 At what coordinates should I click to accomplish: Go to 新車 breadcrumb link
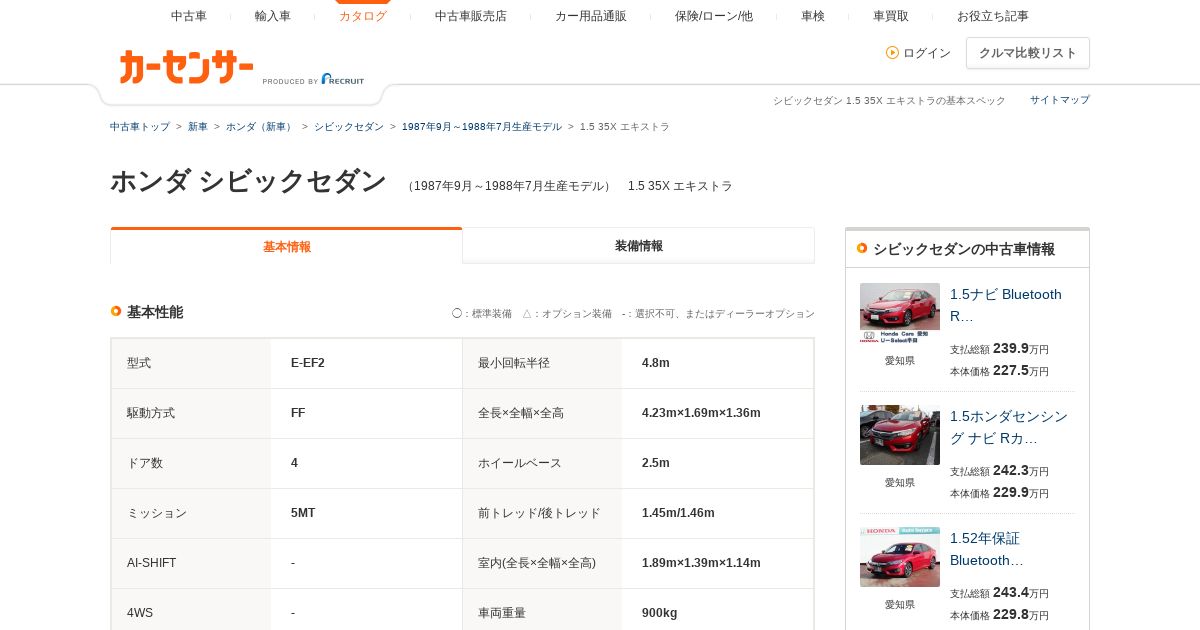coord(198,127)
